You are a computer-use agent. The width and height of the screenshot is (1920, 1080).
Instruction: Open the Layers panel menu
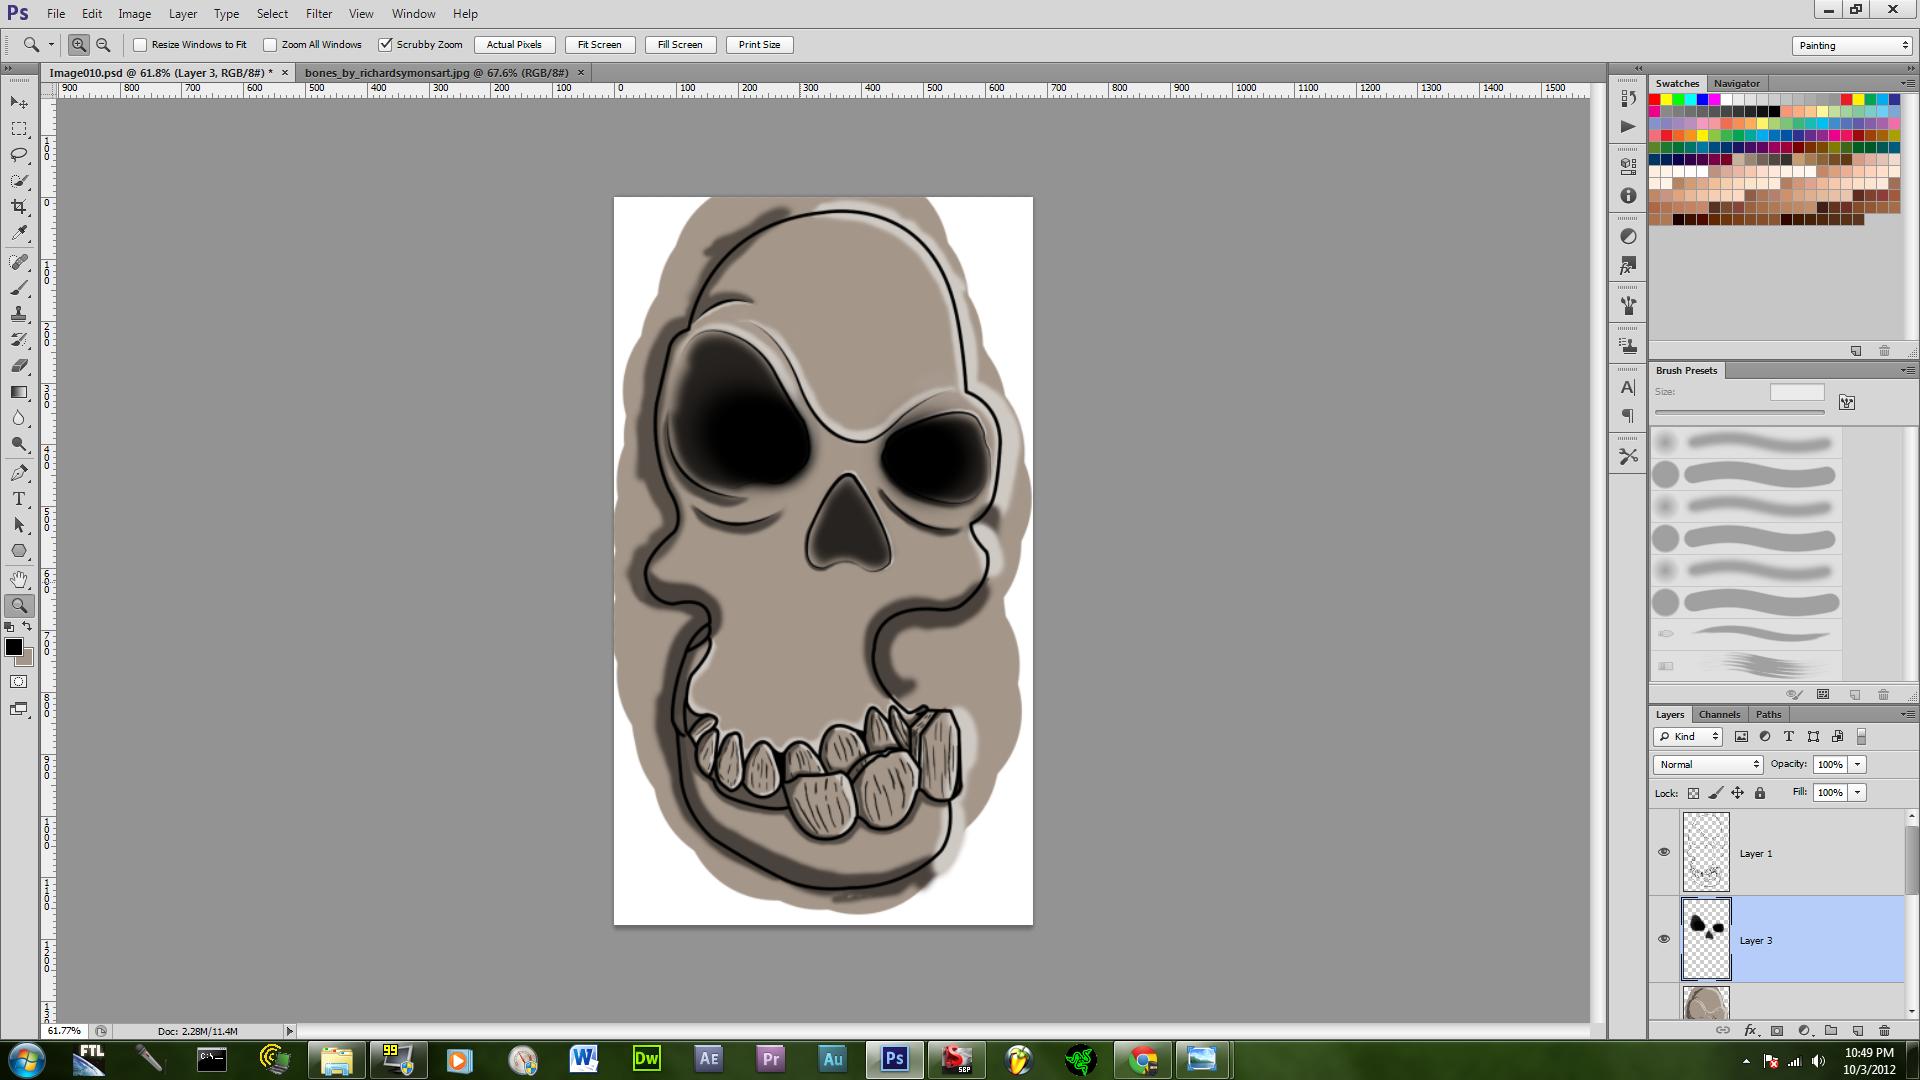pos(1907,714)
